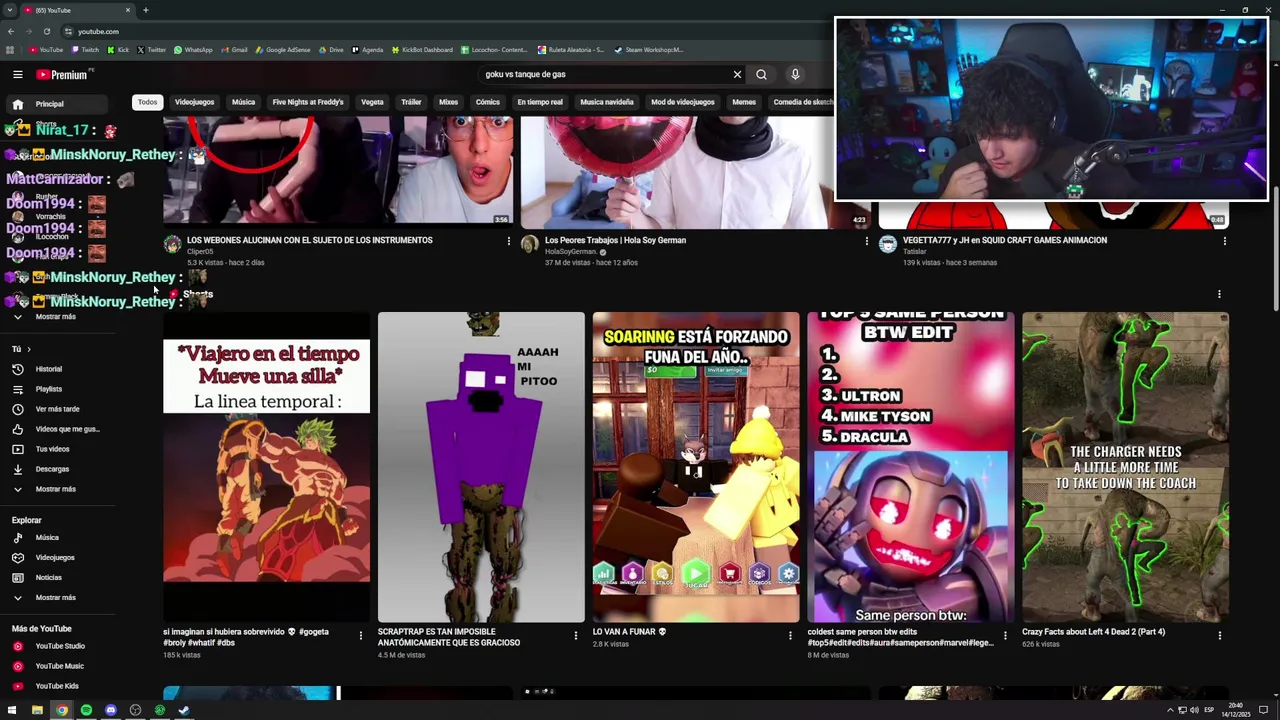Open the SOARINNG ESTÁ FORZANDO short thumbnail
Image resolution: width=1280 pixels, height=720 pixels.
pos(696,467)
